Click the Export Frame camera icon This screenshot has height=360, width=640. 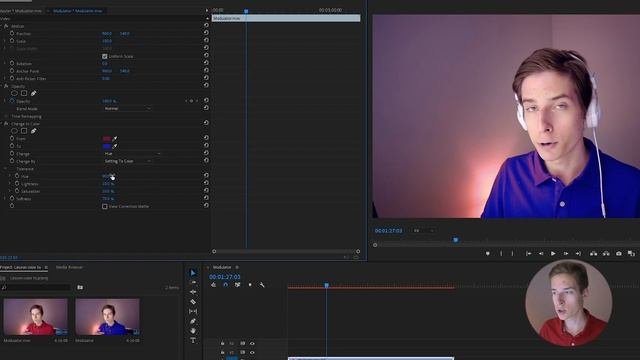619,253
